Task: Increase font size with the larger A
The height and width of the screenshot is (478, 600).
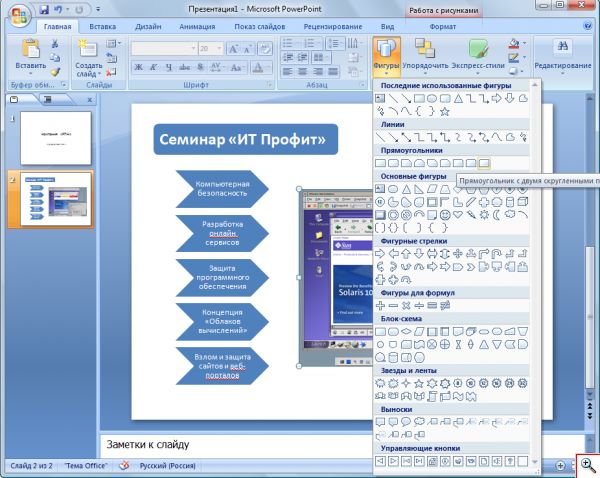Action: click(x=233, y=49)
